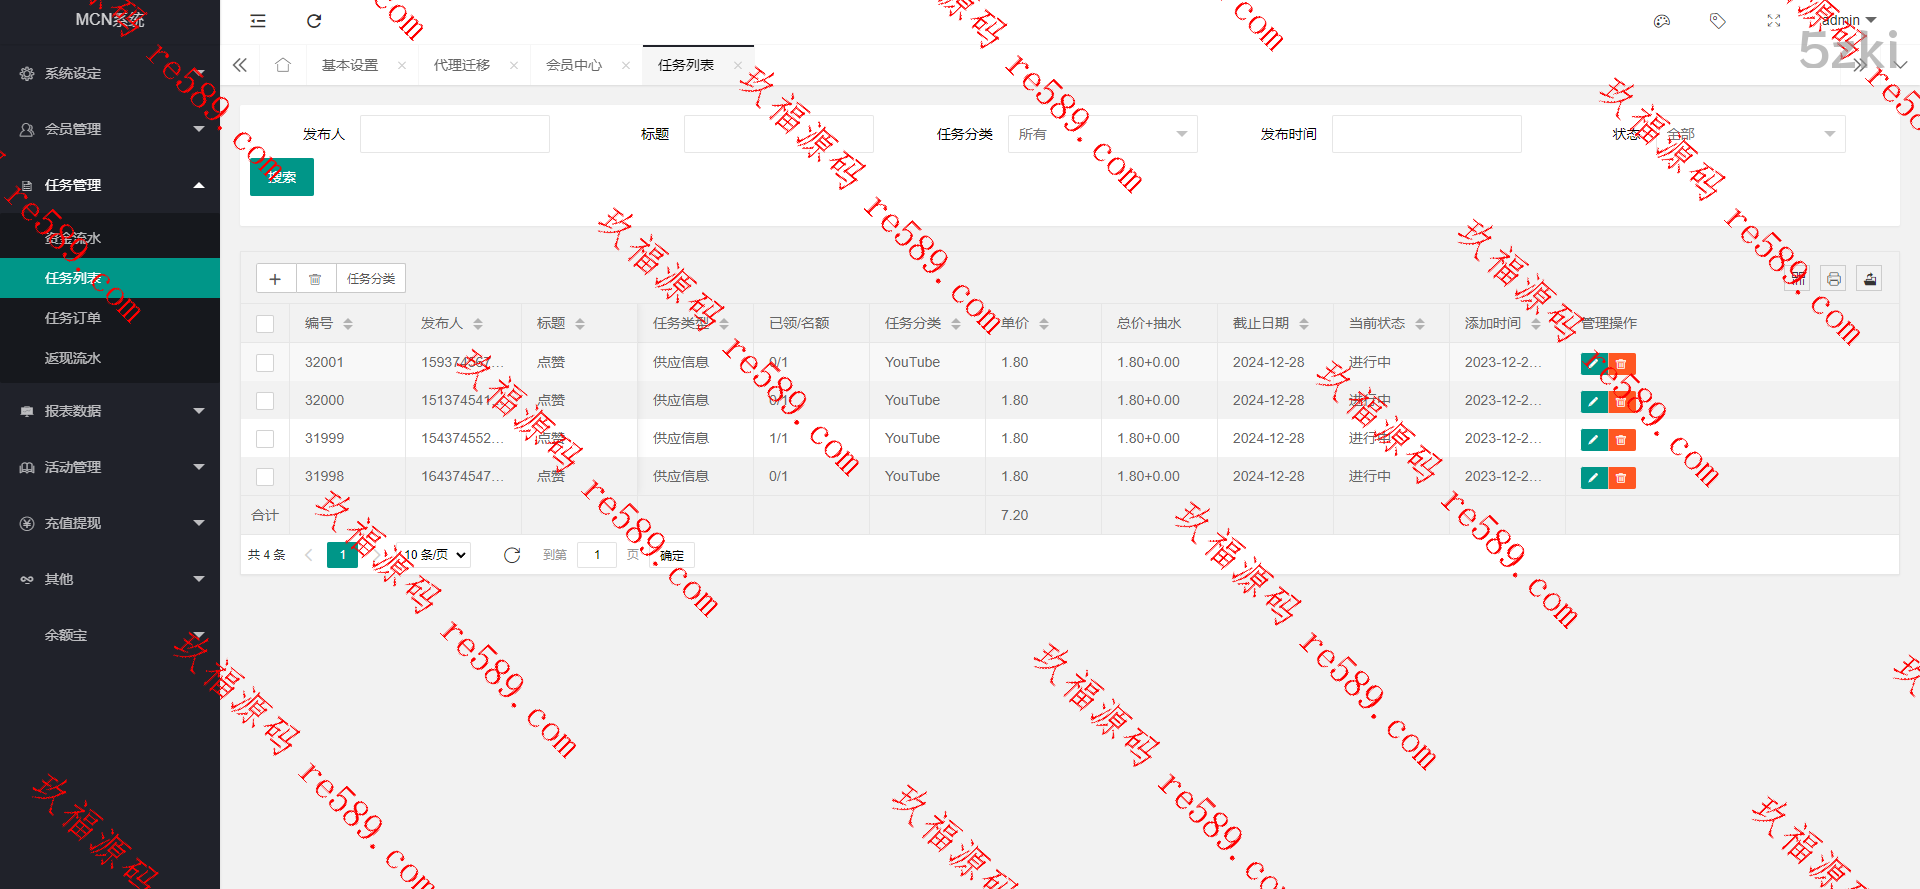
Task: Open 任务订单 in the sidebar
Action: pos(73,318)
